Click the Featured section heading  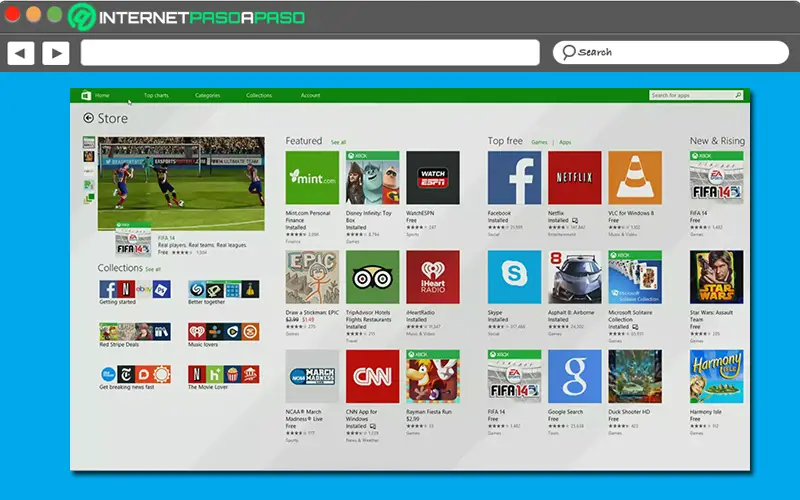tap(304, 141)
